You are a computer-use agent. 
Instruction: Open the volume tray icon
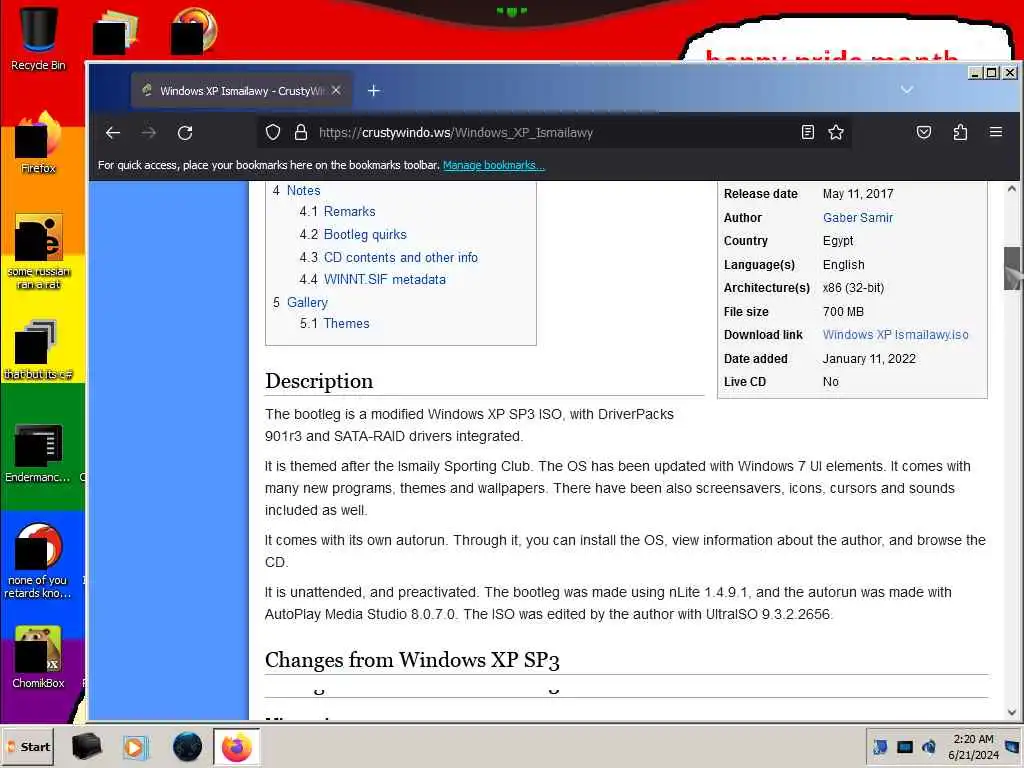929,746
